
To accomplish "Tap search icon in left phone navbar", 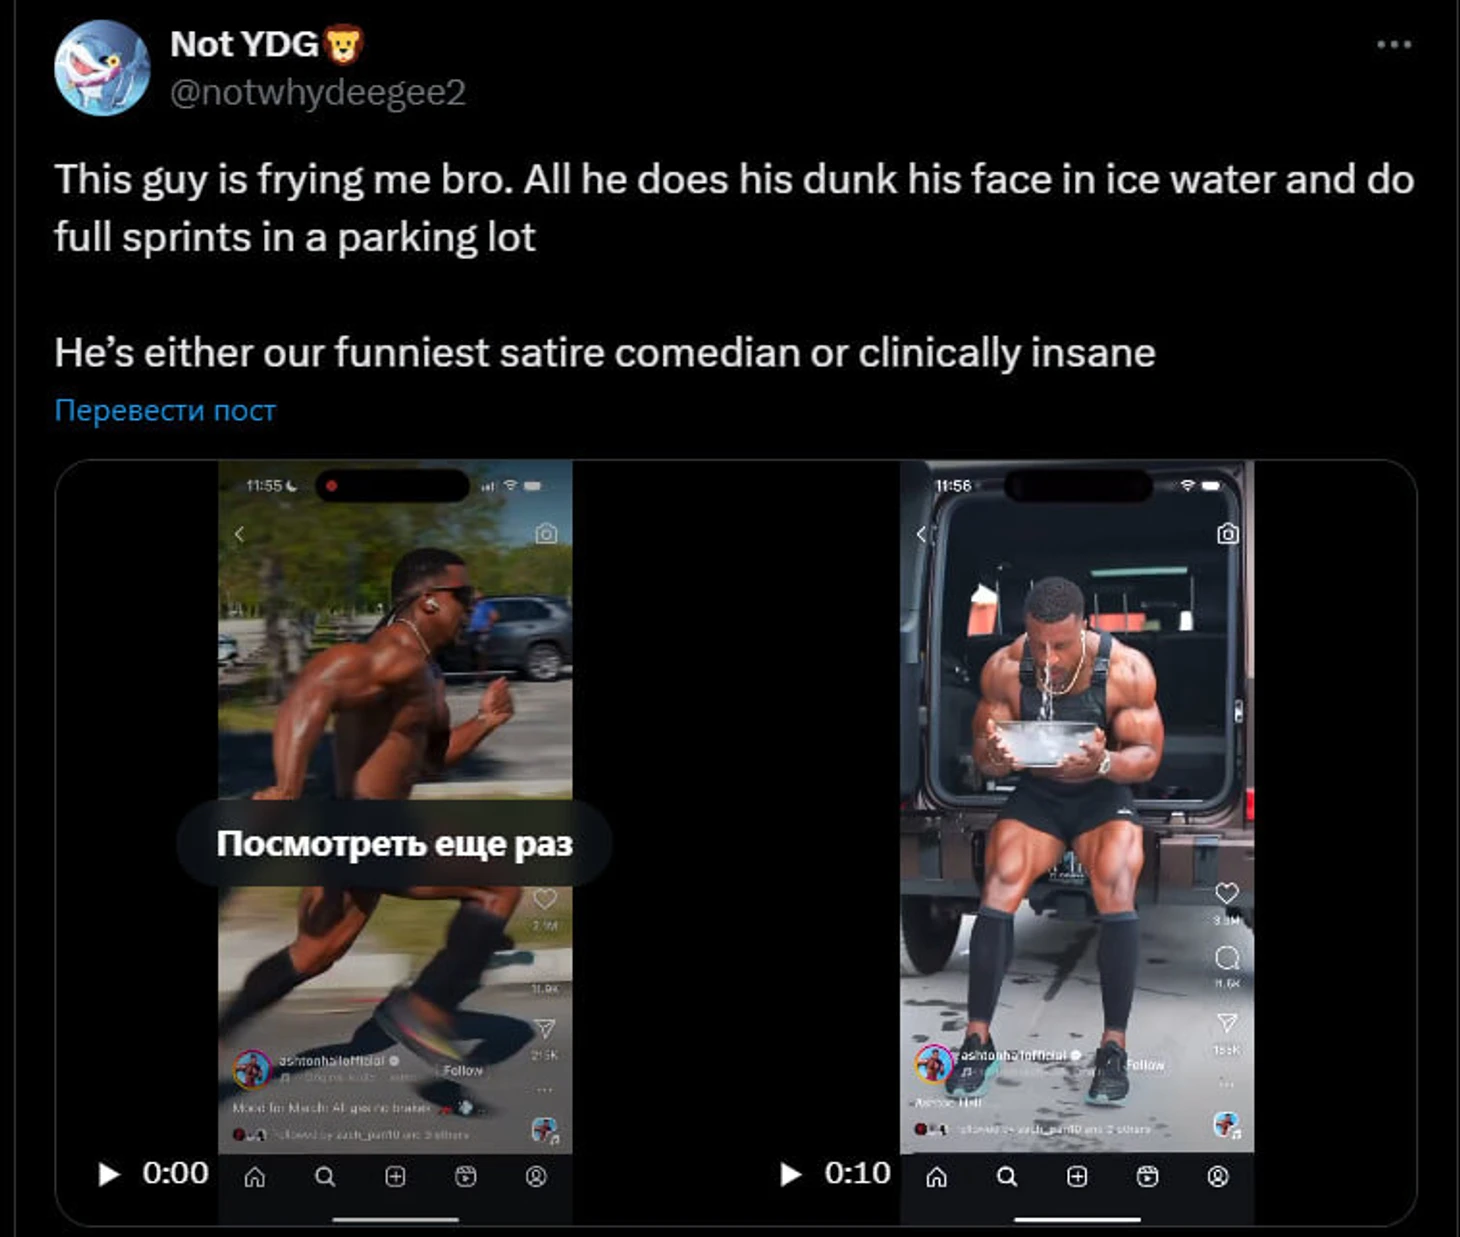I will pos(325,1177).
